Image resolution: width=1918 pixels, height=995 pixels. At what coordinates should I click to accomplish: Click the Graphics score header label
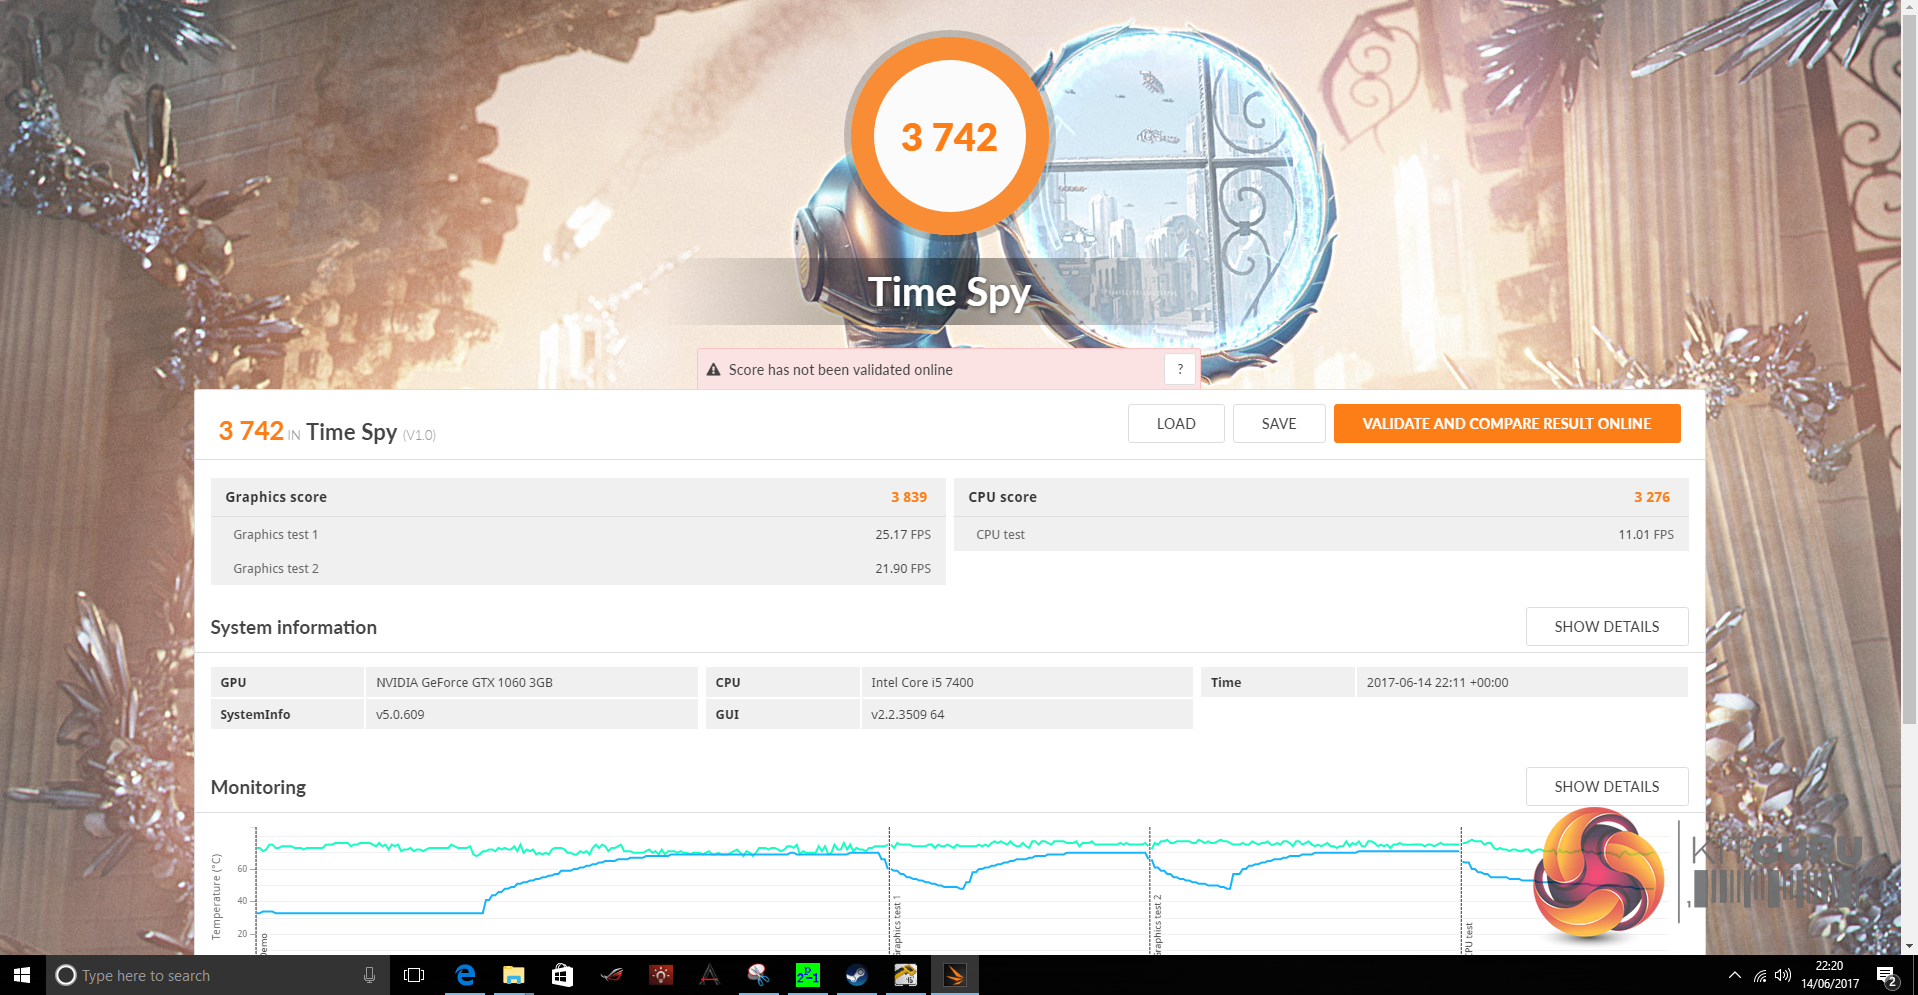coord(276,497)
